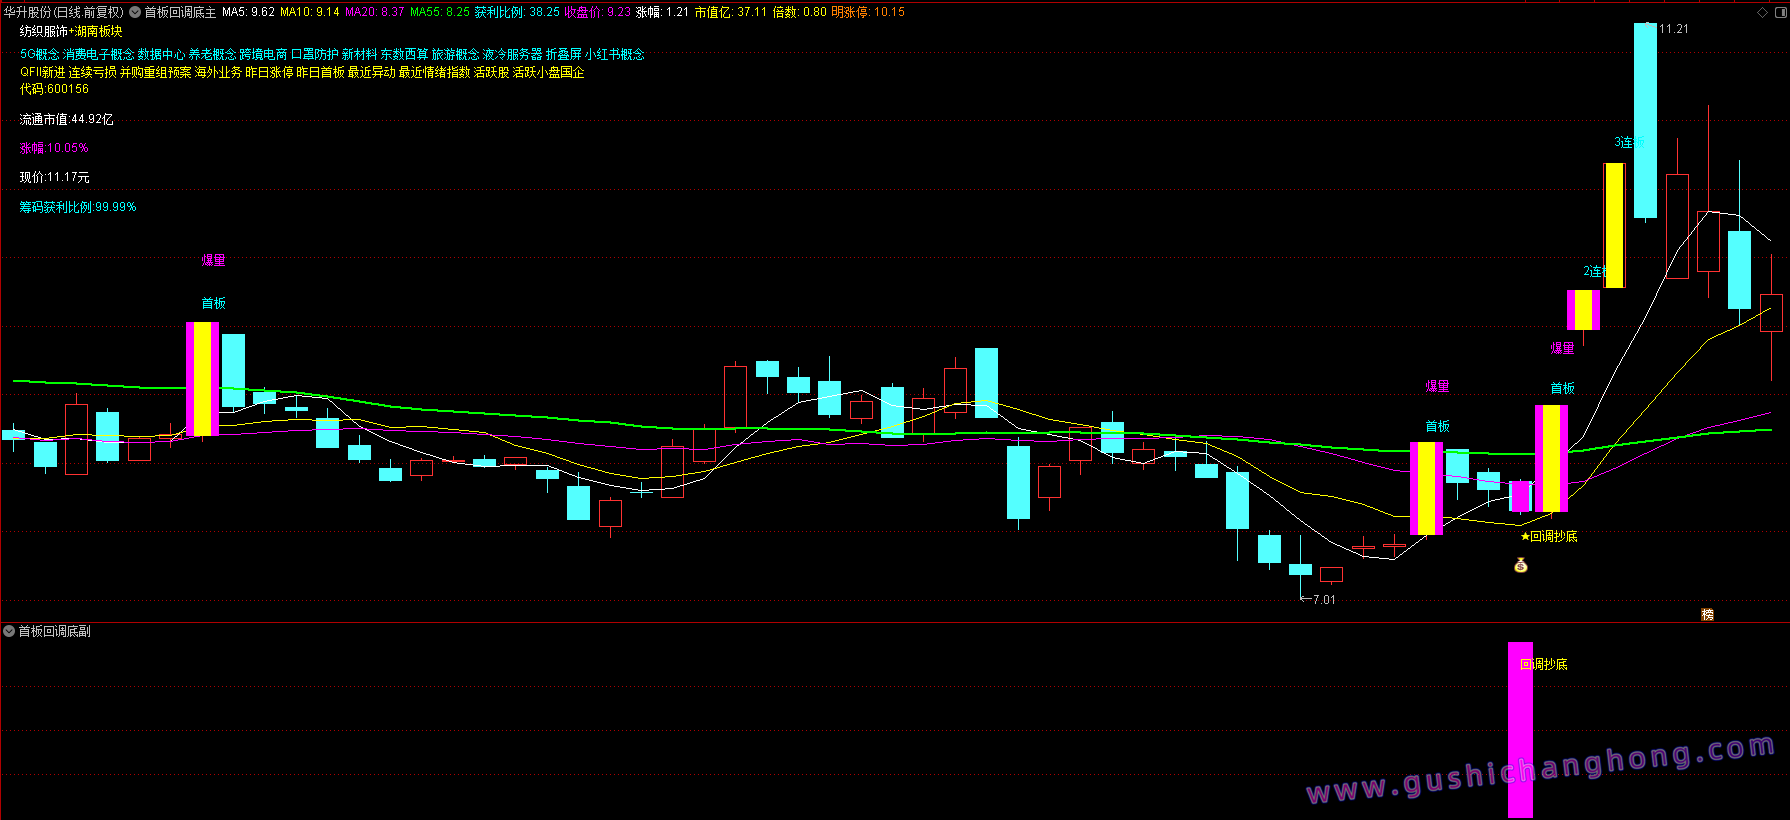Click the 华升股份 stock title label
This screenshot has width=1790, height=820.
tap(64, 12)
